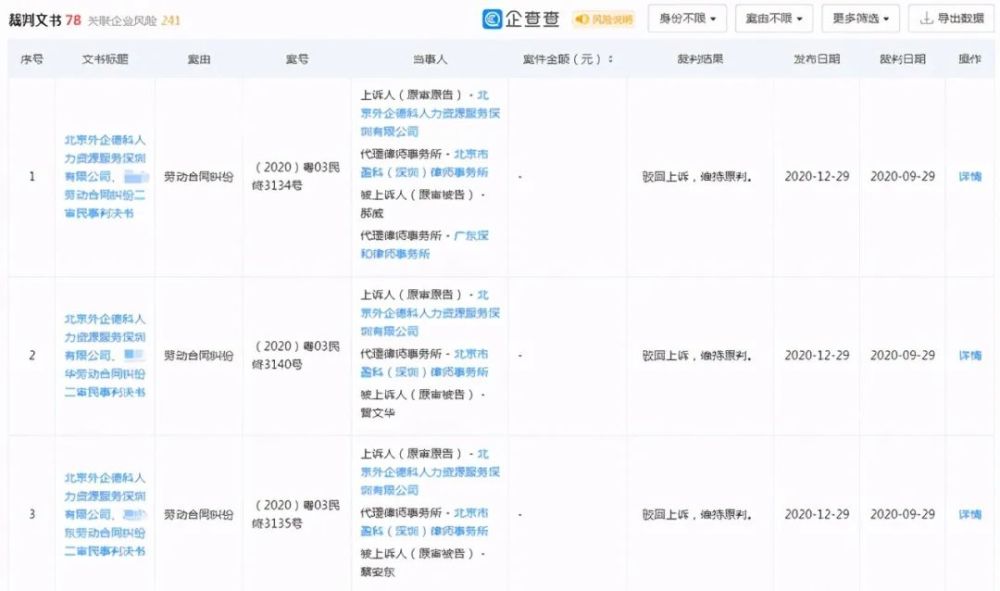Click row 1 publish date 2020-12-29
The height and width of the screenshot is (591, 1000).
tap(817, 177)
